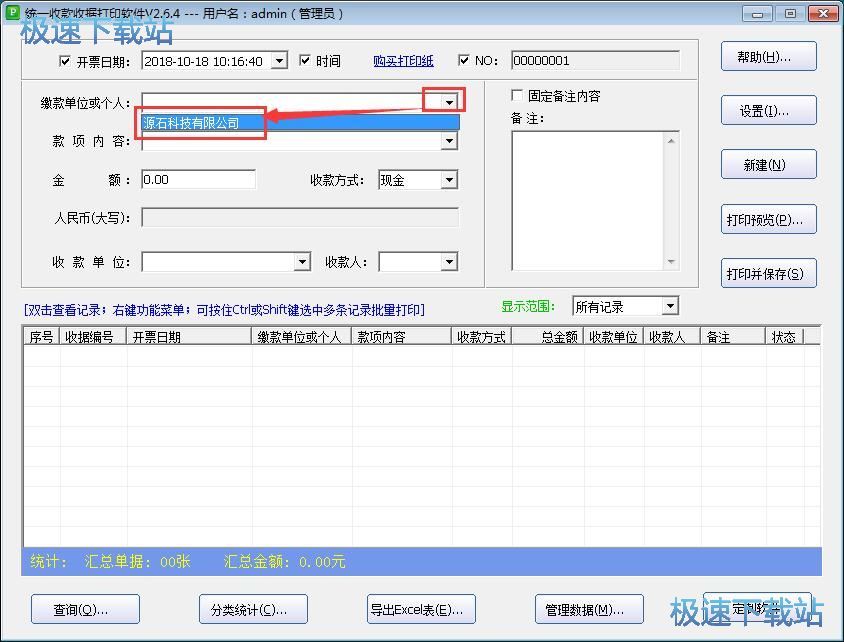Toggle the 时间 checkbox
844x642 pixels.
[305, 60]
